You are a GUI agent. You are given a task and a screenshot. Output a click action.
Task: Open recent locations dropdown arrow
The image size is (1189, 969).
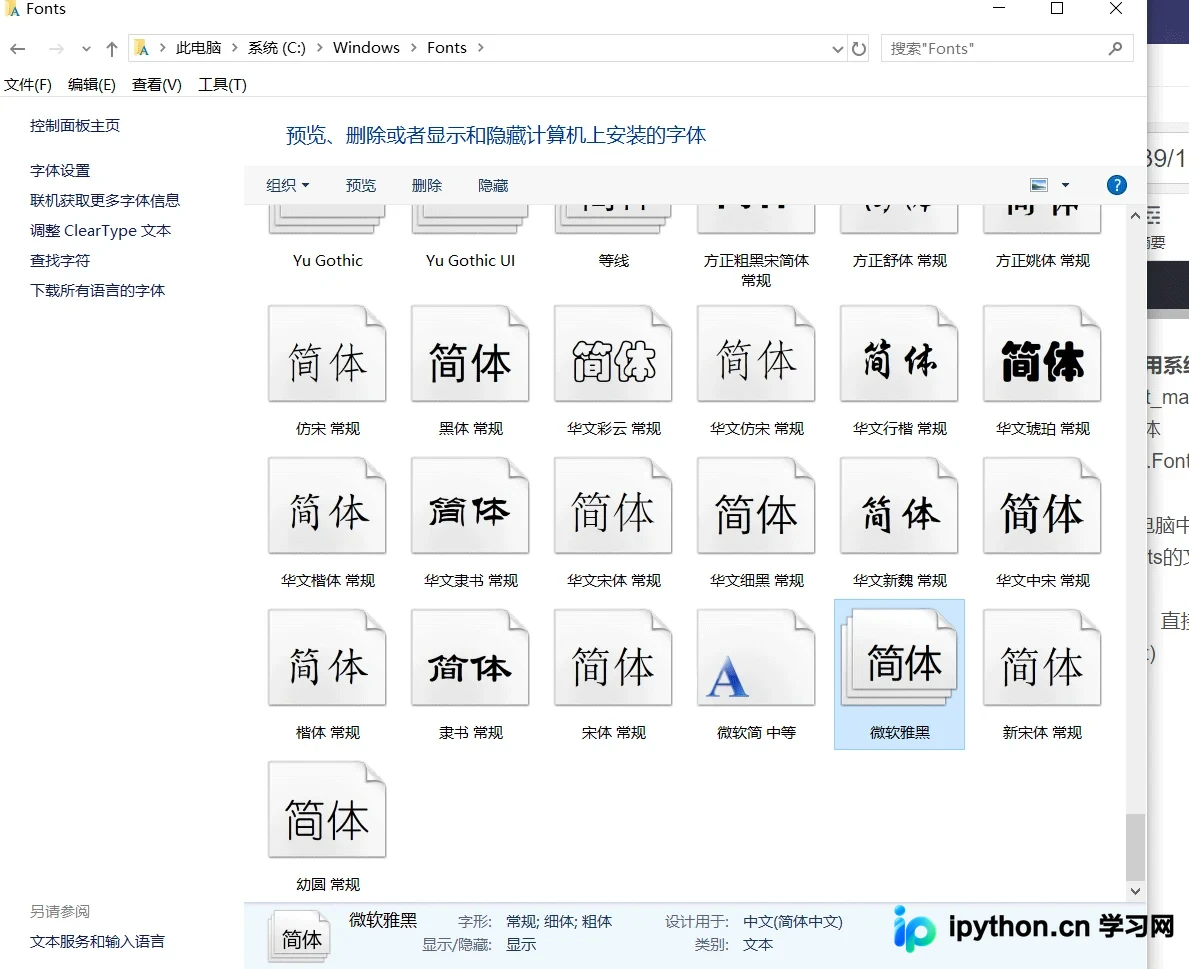(86, 49)
